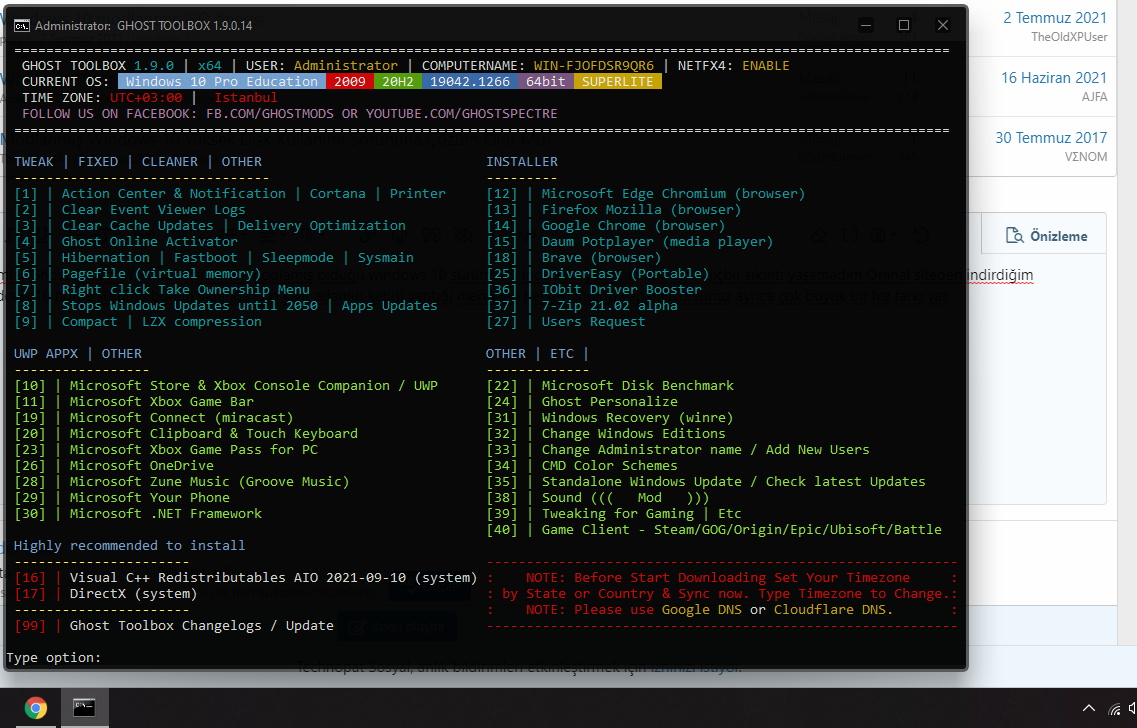Maximize the GHOST TOOLBOX window

coord(904,25)
